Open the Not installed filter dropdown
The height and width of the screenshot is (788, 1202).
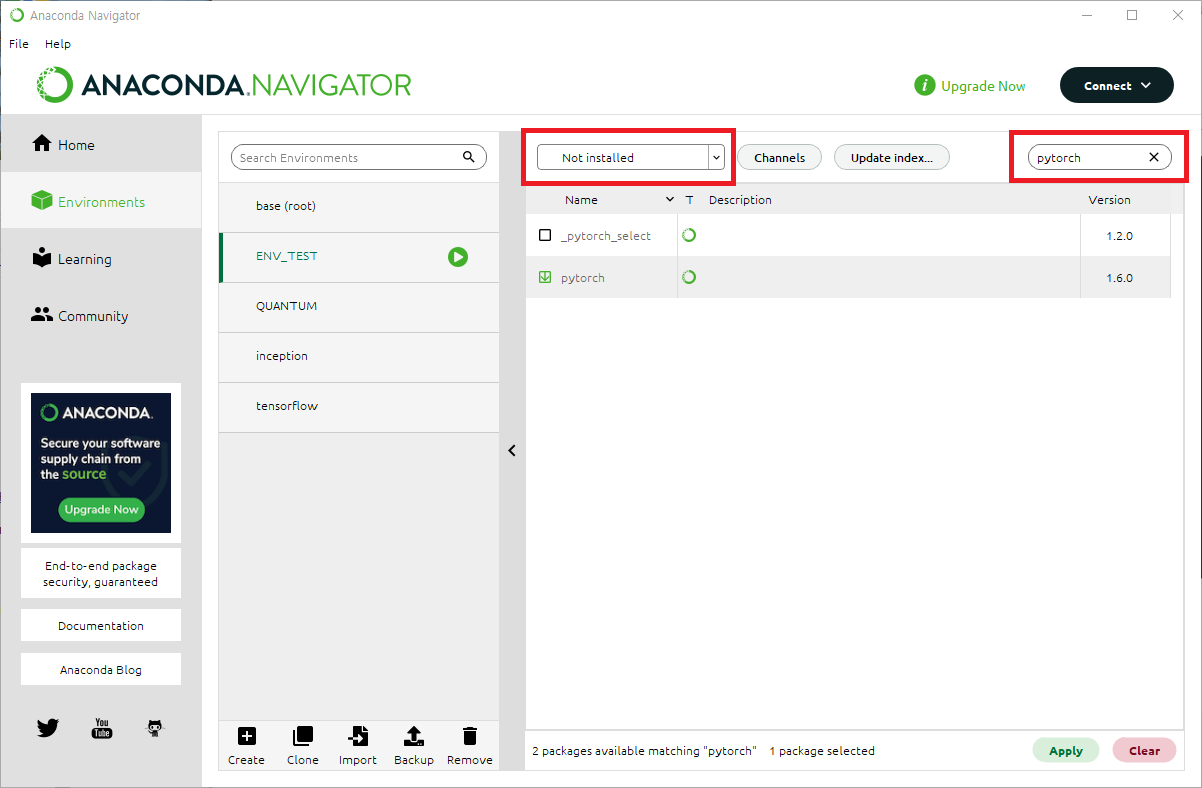pos(630,158)
